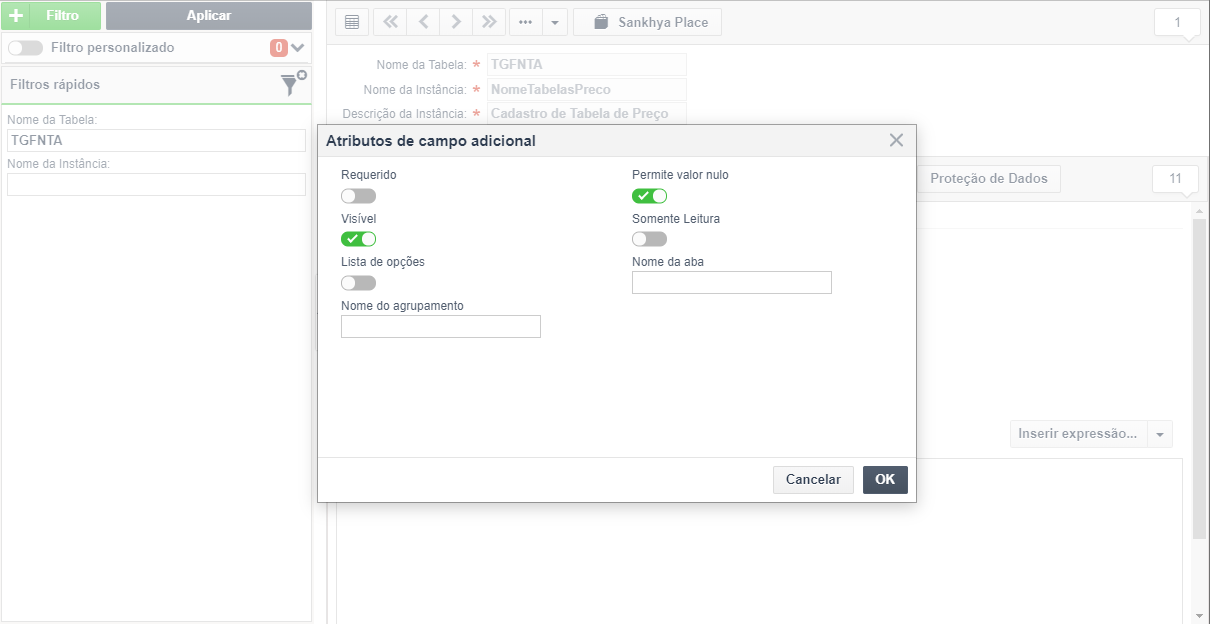Toggle the Requerido switch
This screenshot has height=624, width=1210.
pos(358,196)
